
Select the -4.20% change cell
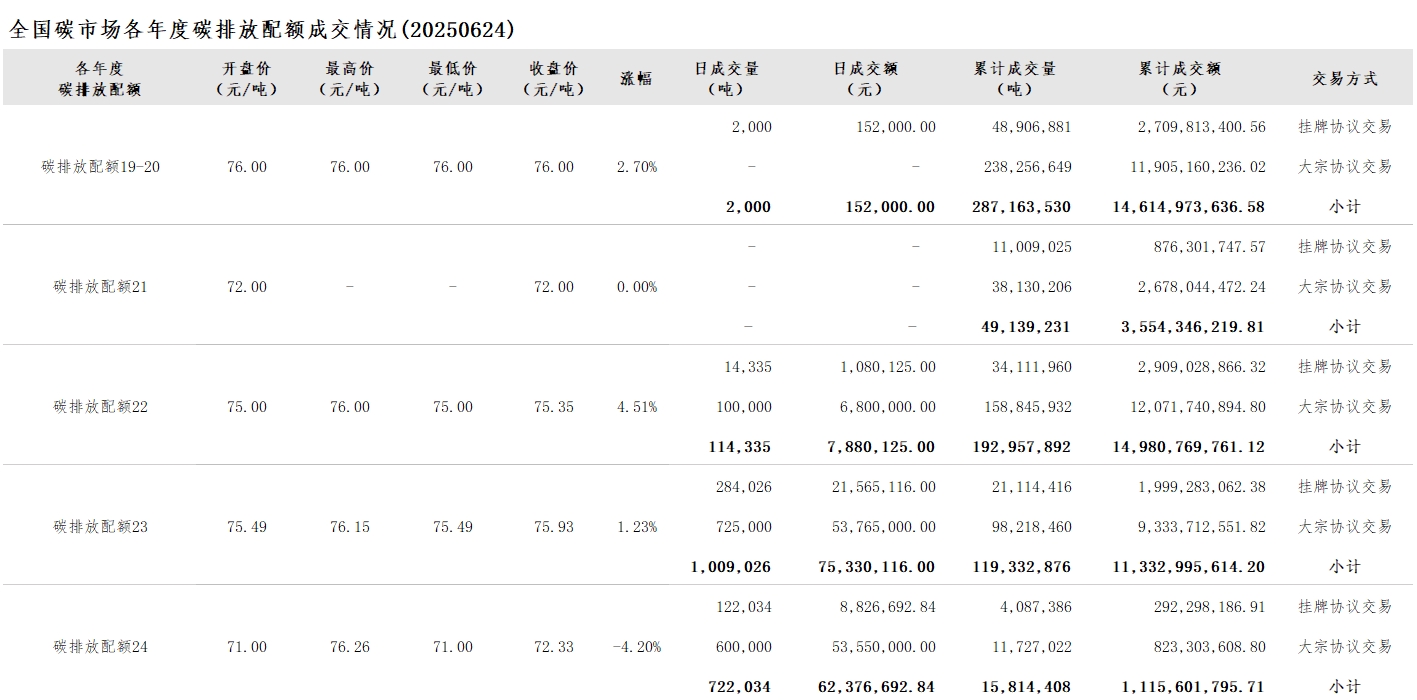click(637, 647)
